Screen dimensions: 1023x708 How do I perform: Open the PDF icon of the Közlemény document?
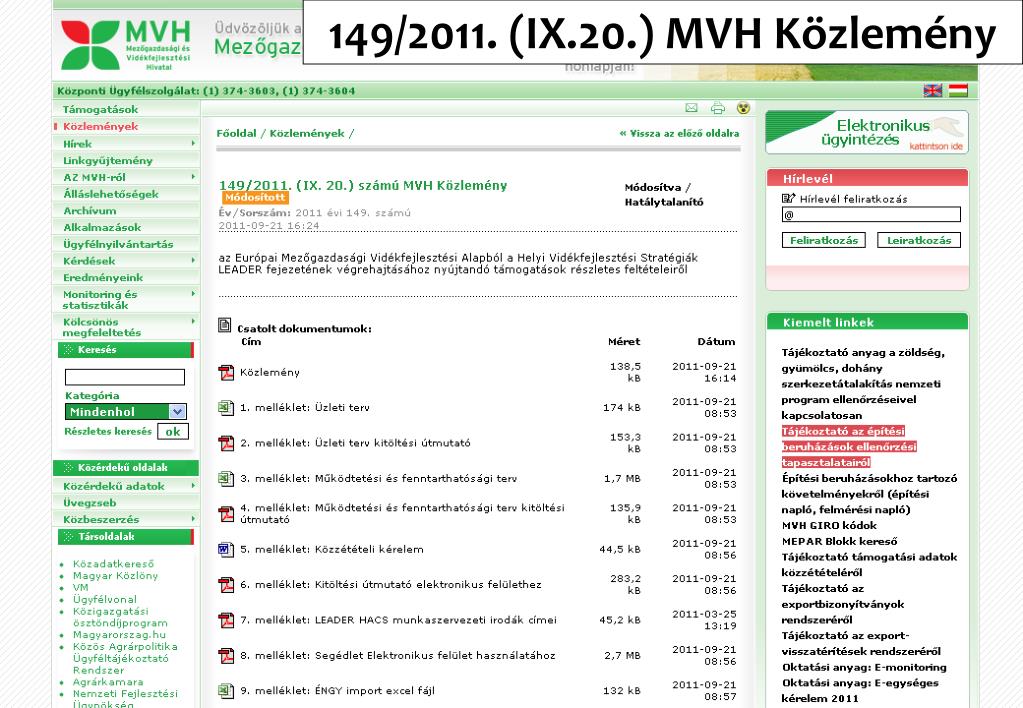tap(226, 373)
